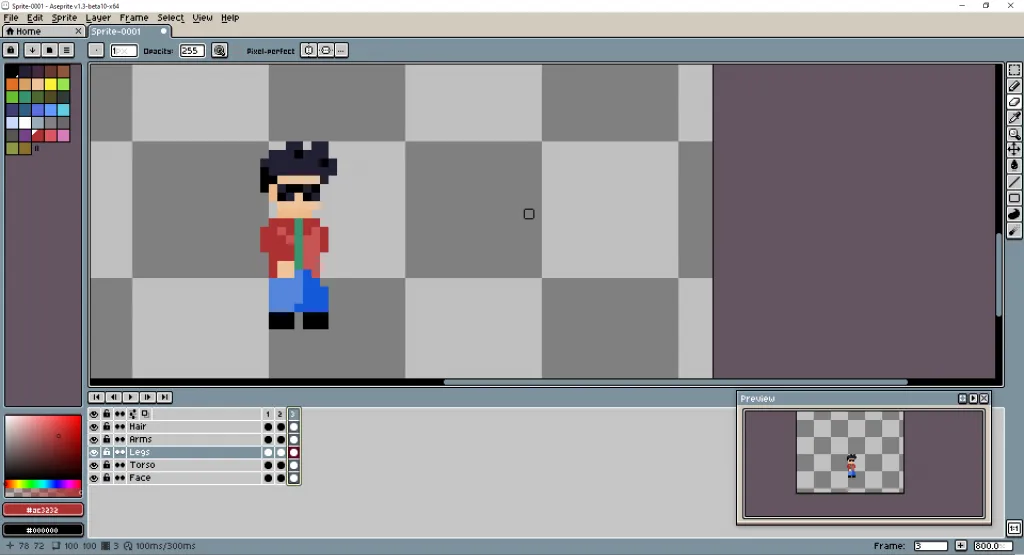The image size is (1024, 555).
Task: Go to last frame
Action: (164, 397)
